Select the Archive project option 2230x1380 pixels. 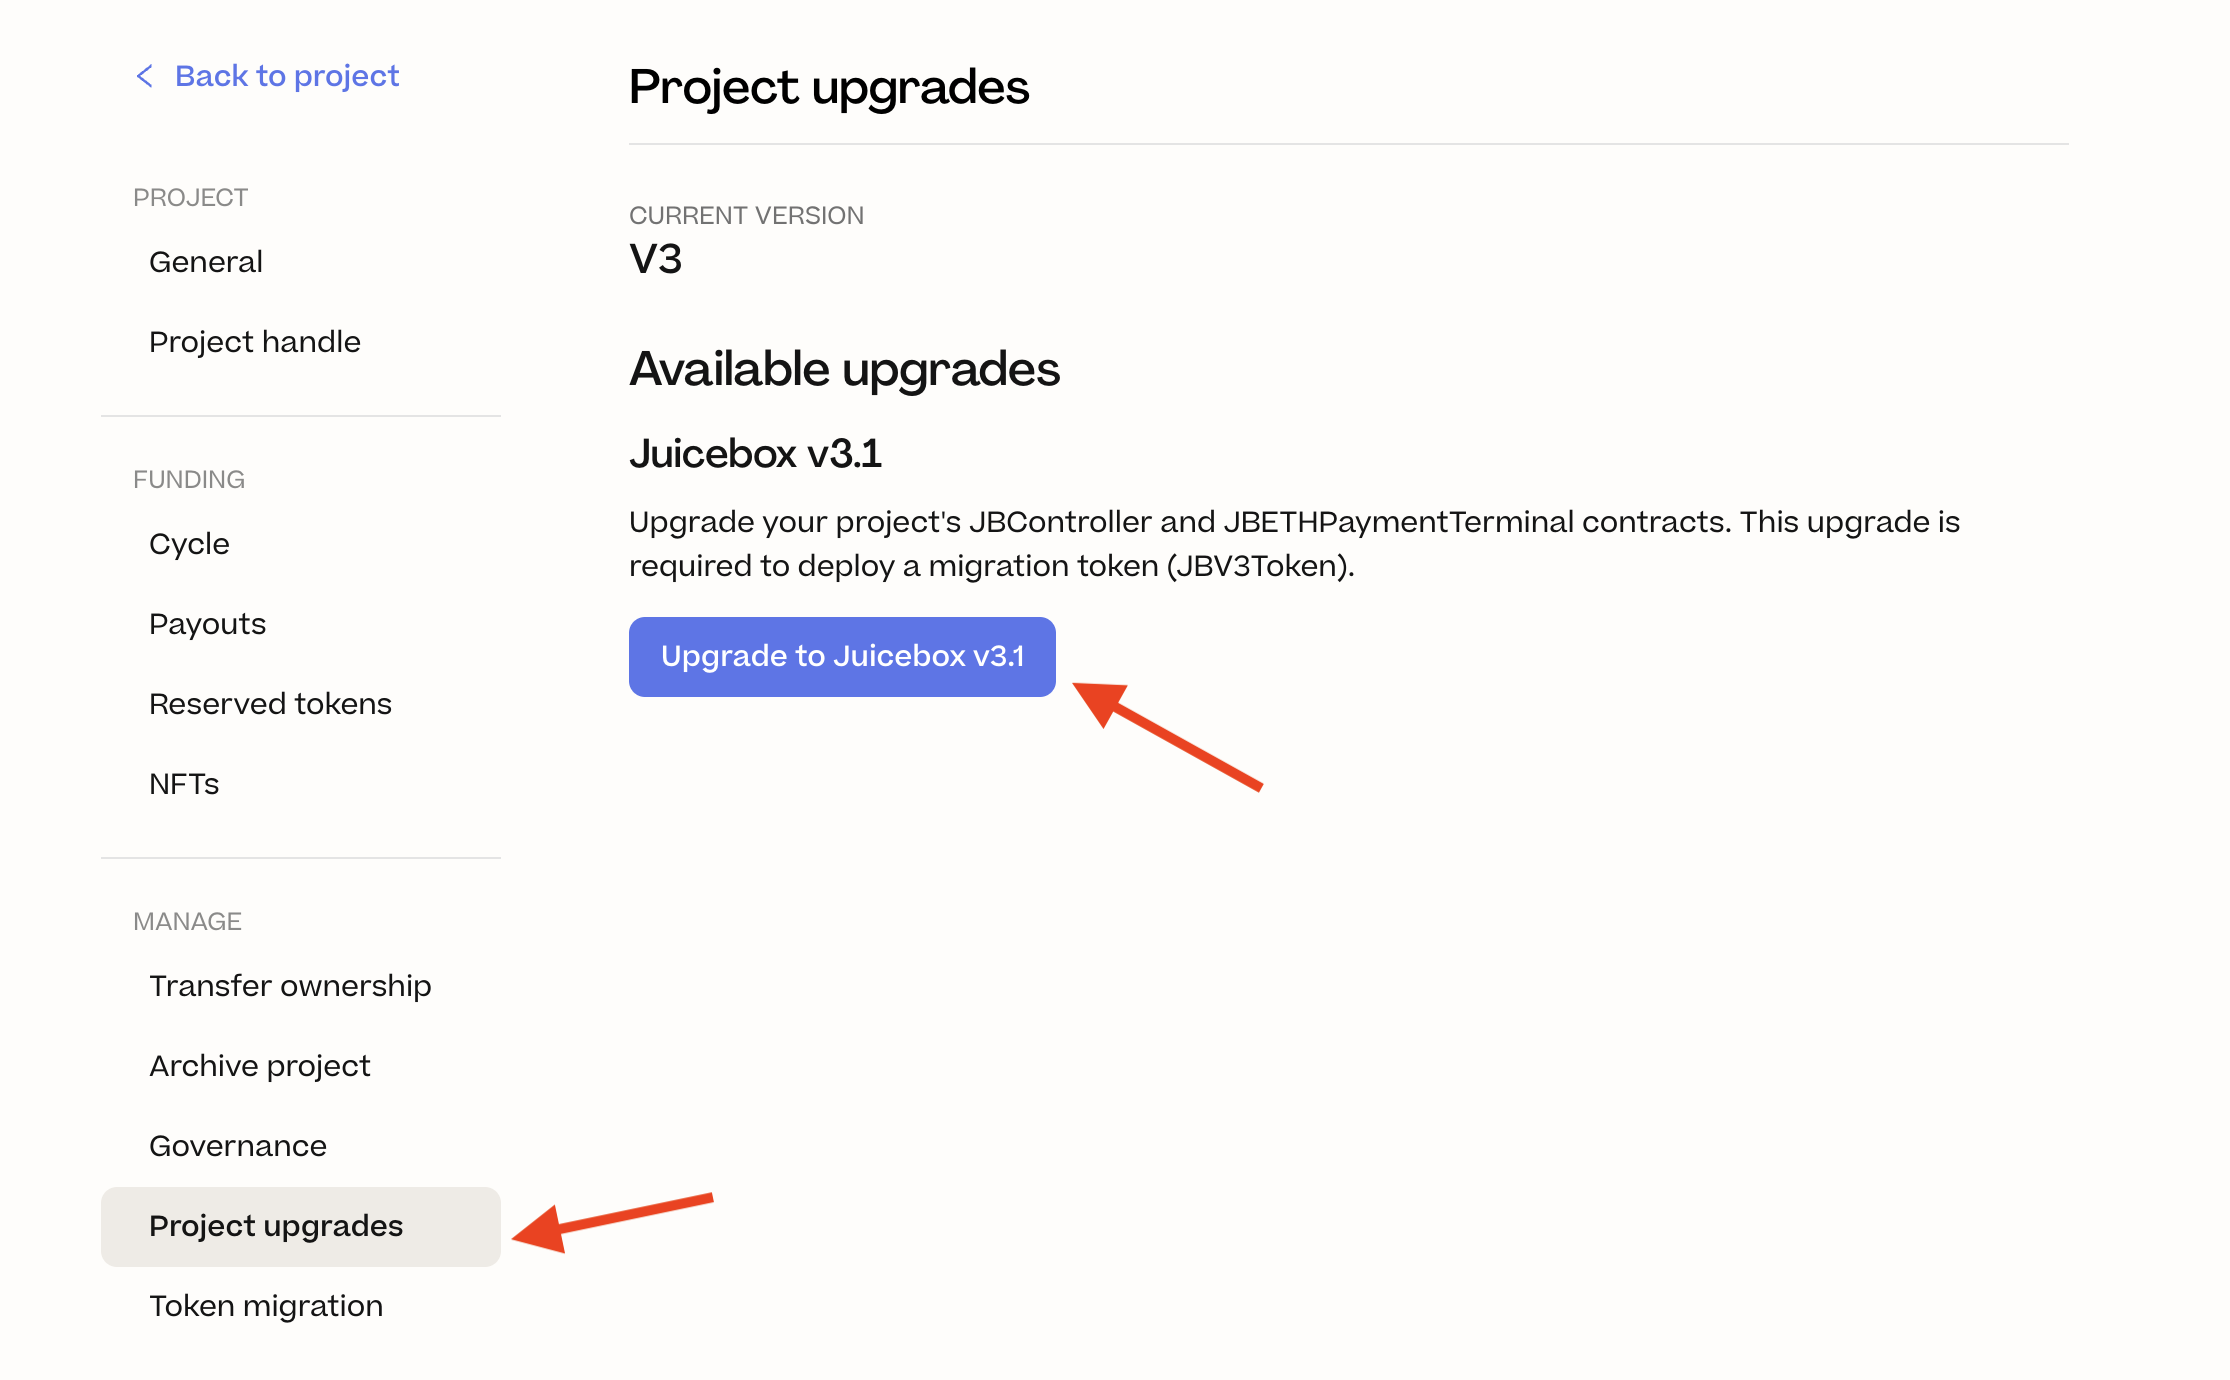260,1065
